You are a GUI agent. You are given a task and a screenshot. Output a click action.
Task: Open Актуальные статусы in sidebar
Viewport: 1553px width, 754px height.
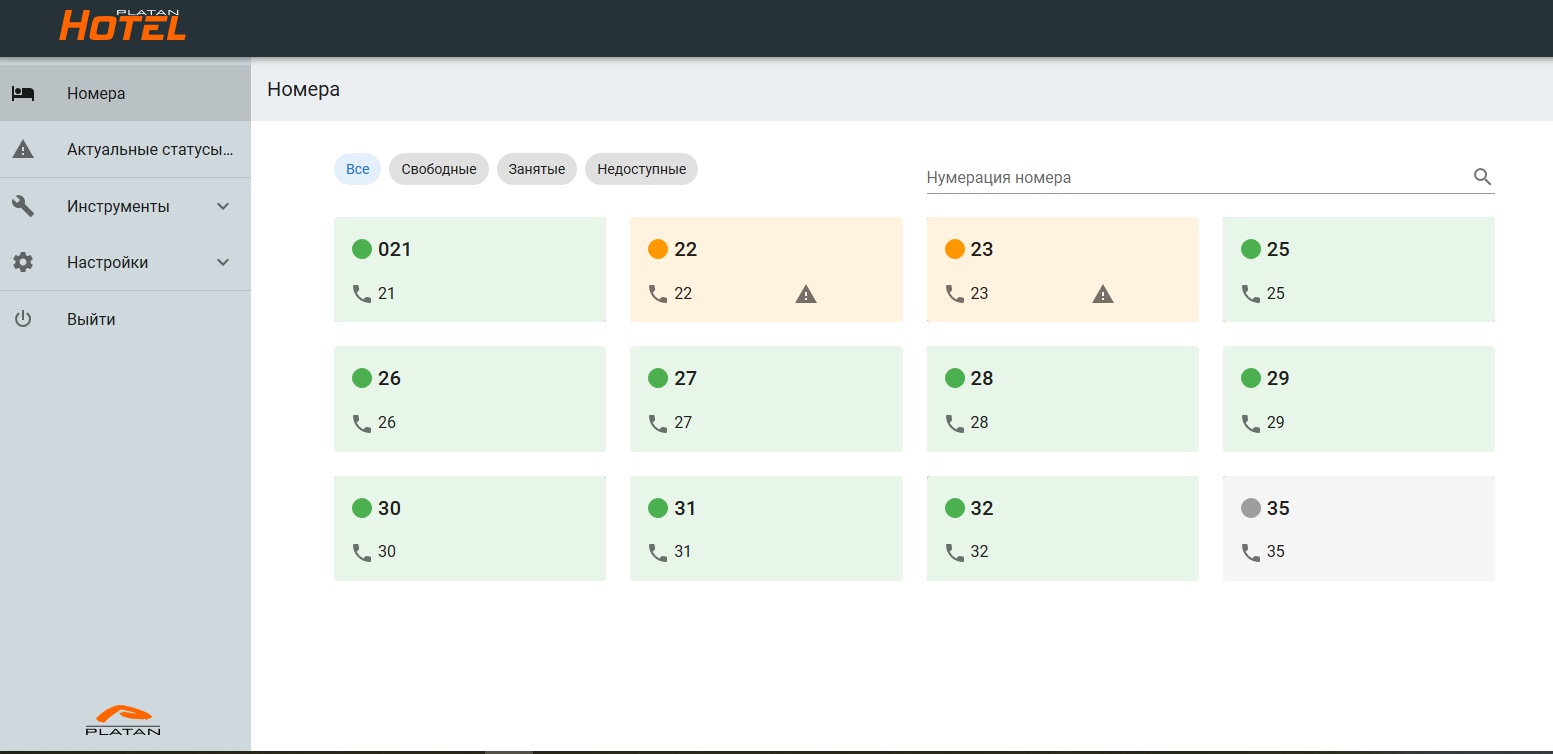(125, 150)
